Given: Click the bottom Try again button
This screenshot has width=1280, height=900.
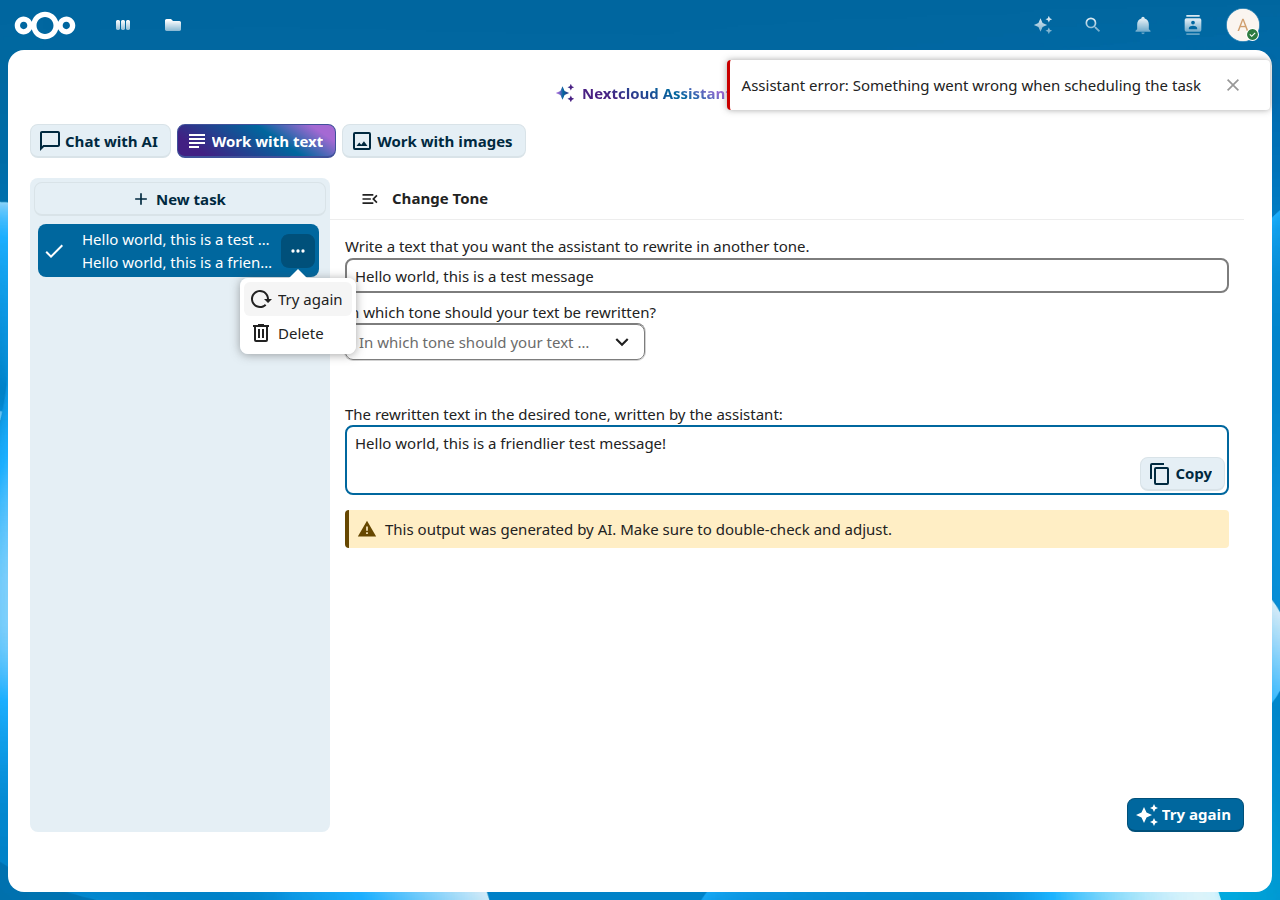Looking at the screenshot, I should [1185, 815].
